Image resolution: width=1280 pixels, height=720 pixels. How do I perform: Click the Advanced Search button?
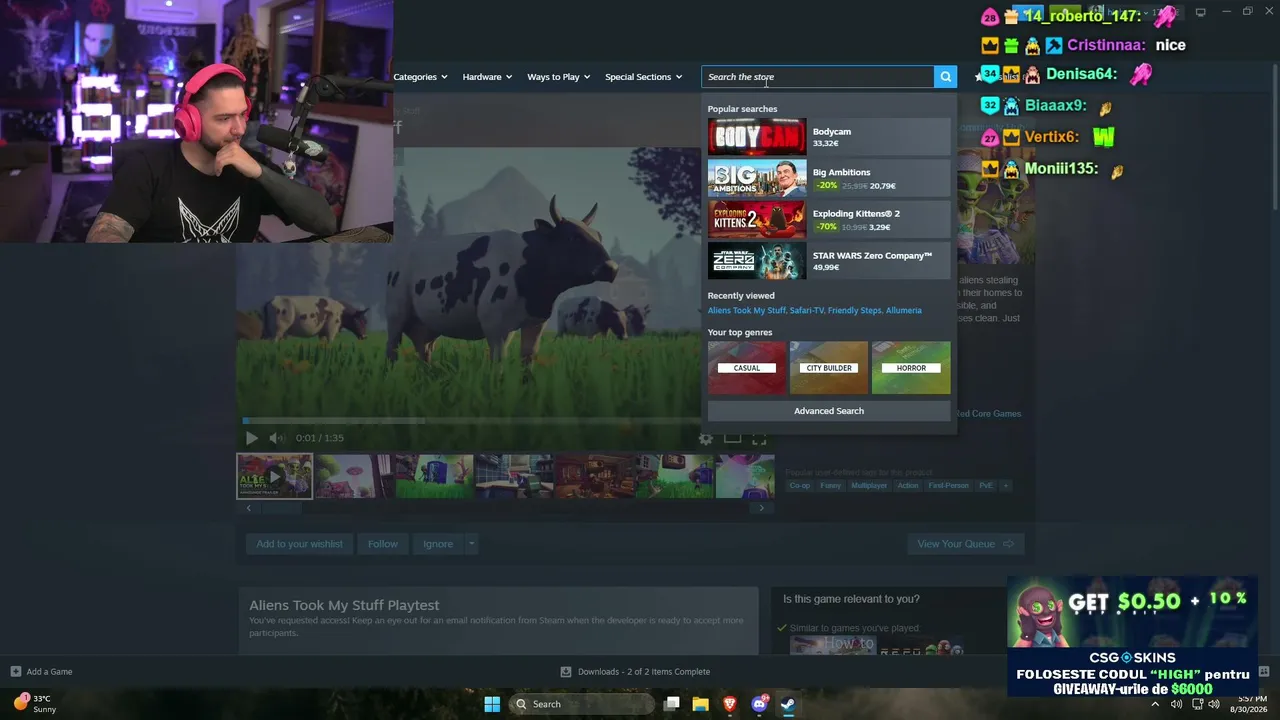(x=829, y=411)
